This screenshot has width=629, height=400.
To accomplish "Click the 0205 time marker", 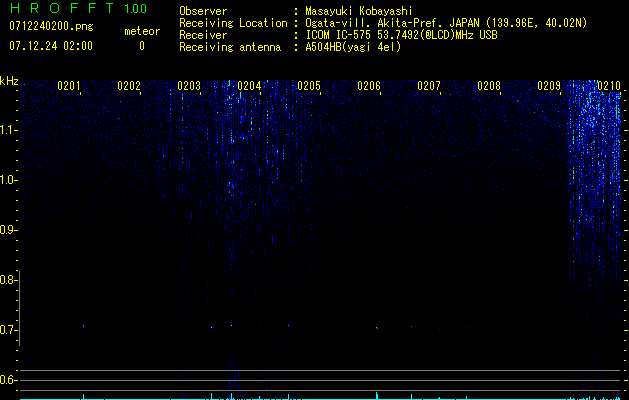I will coord(309,86).
